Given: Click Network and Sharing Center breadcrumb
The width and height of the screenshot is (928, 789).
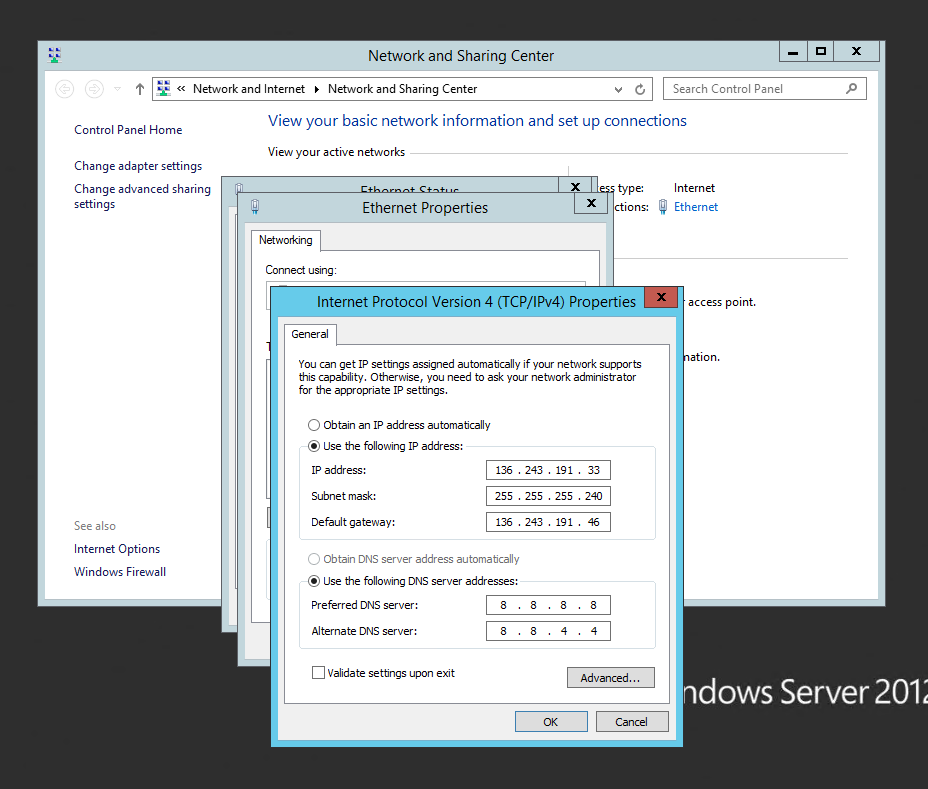Looking at the screenshot, I should click(402, 89).
